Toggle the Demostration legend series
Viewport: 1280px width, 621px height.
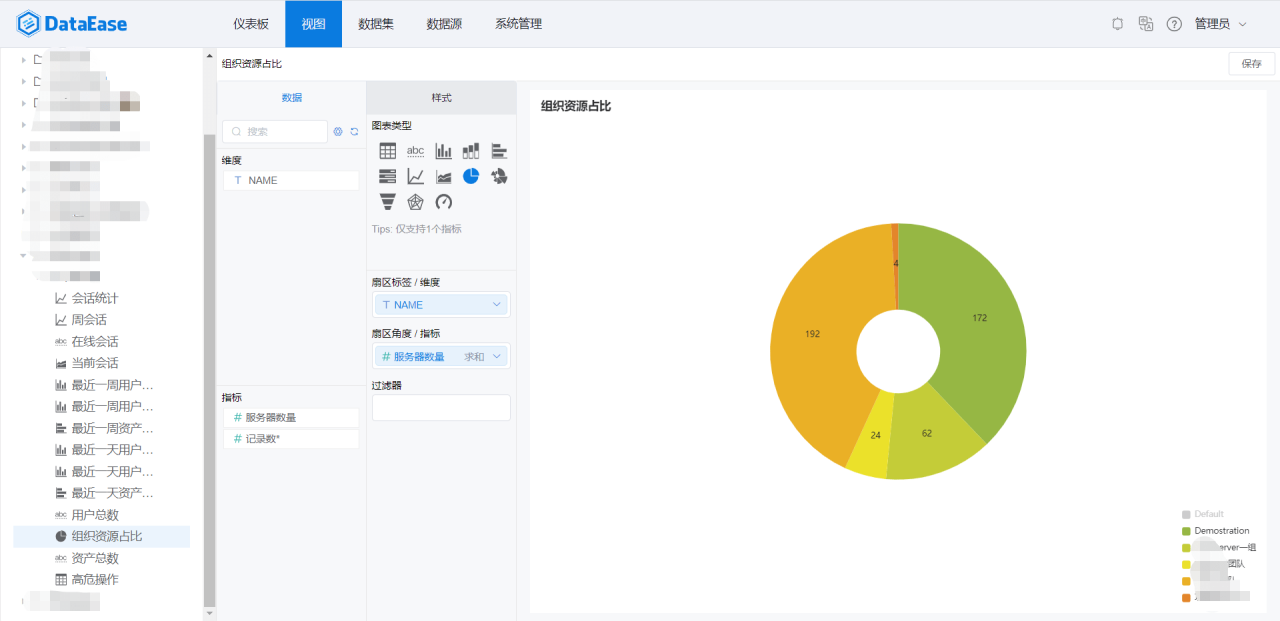tap(1221, 531)
